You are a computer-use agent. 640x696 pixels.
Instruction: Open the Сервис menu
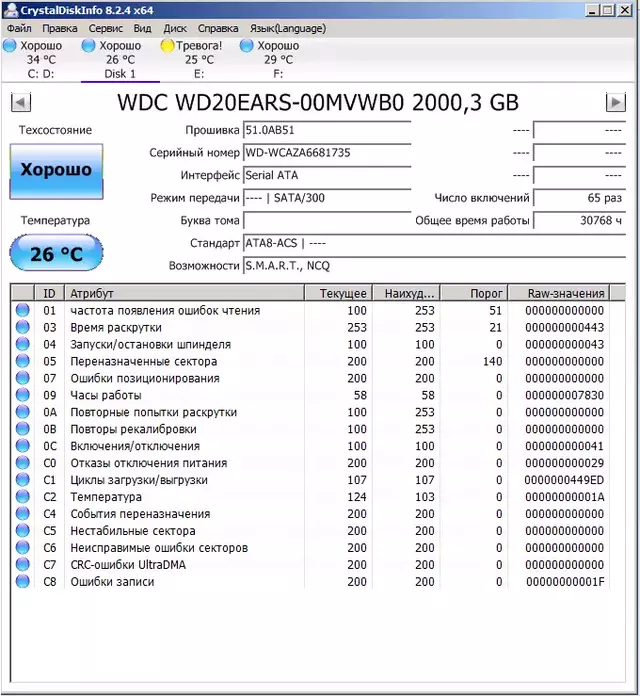tap(106, 28)
